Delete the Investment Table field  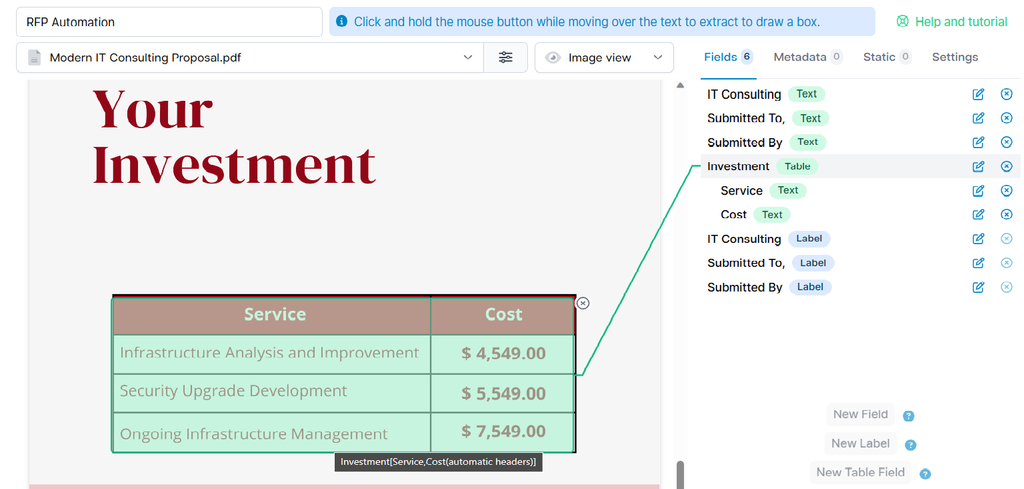click(x=1006, y=166)
